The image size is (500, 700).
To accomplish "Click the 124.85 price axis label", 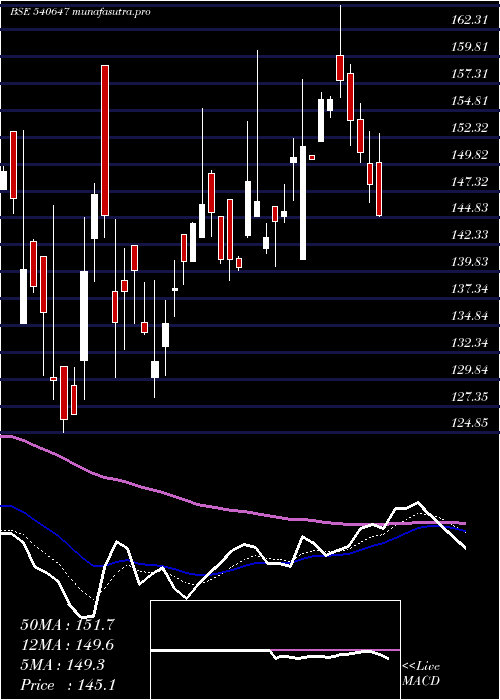I will click(x=471, y=422).
